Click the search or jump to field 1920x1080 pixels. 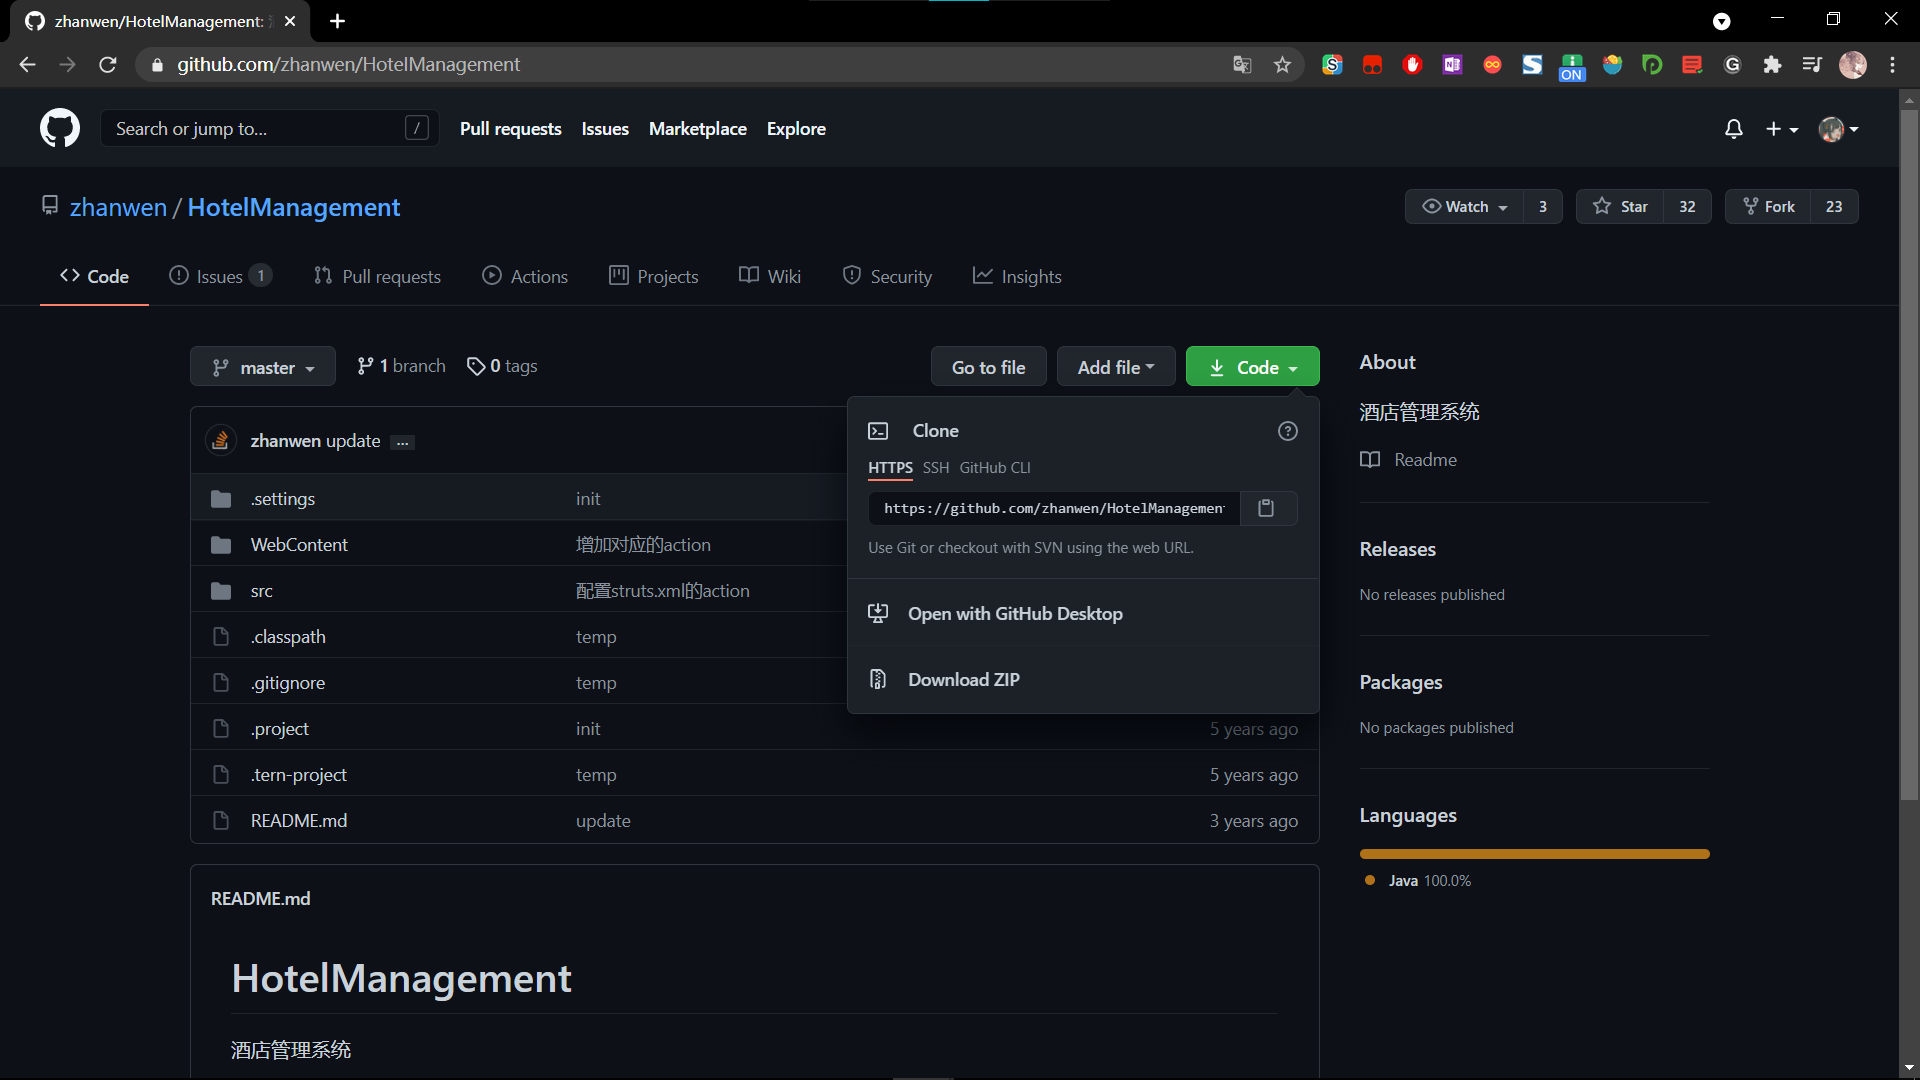tap(268, 128)
